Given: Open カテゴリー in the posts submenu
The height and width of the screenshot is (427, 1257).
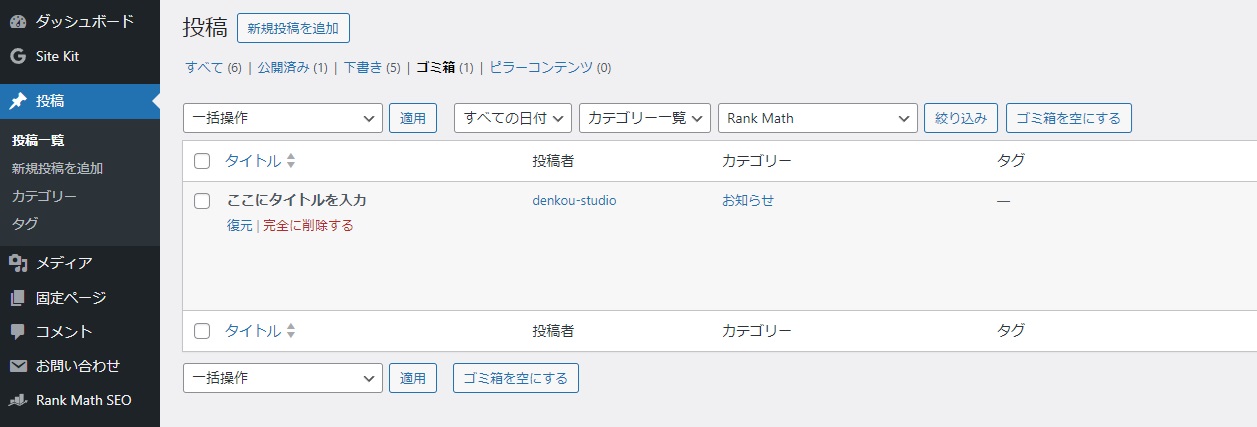Looking at the screenshot, I should click(44, 196).
